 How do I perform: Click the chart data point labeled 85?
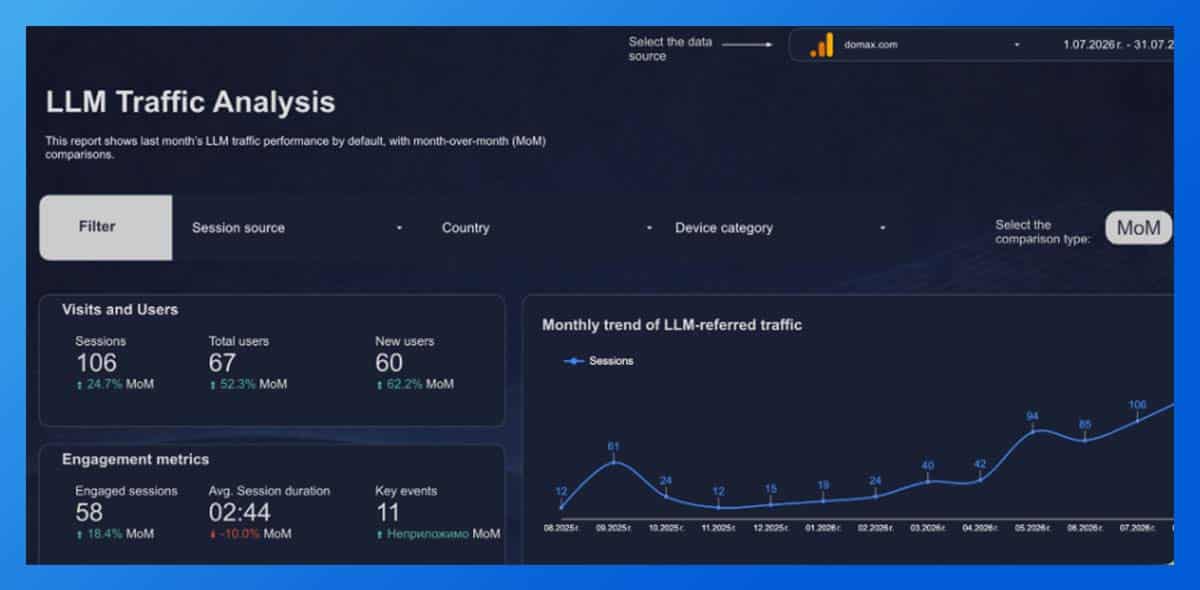(1085, 439)
